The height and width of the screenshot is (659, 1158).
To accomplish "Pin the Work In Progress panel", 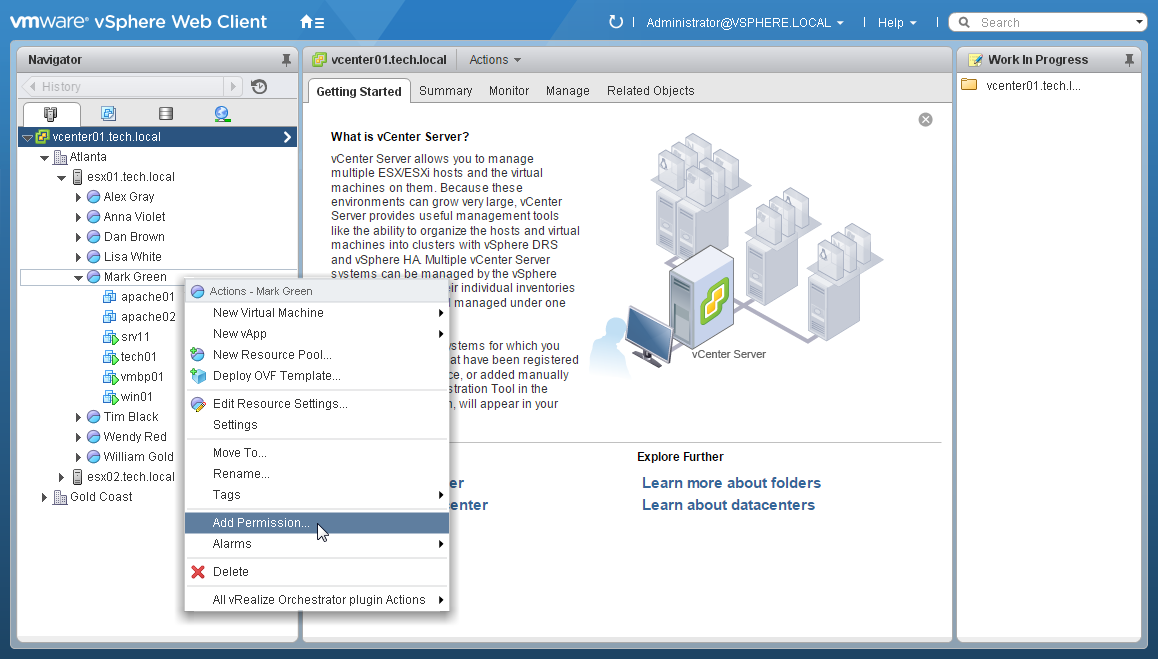I will [1129, 60].
